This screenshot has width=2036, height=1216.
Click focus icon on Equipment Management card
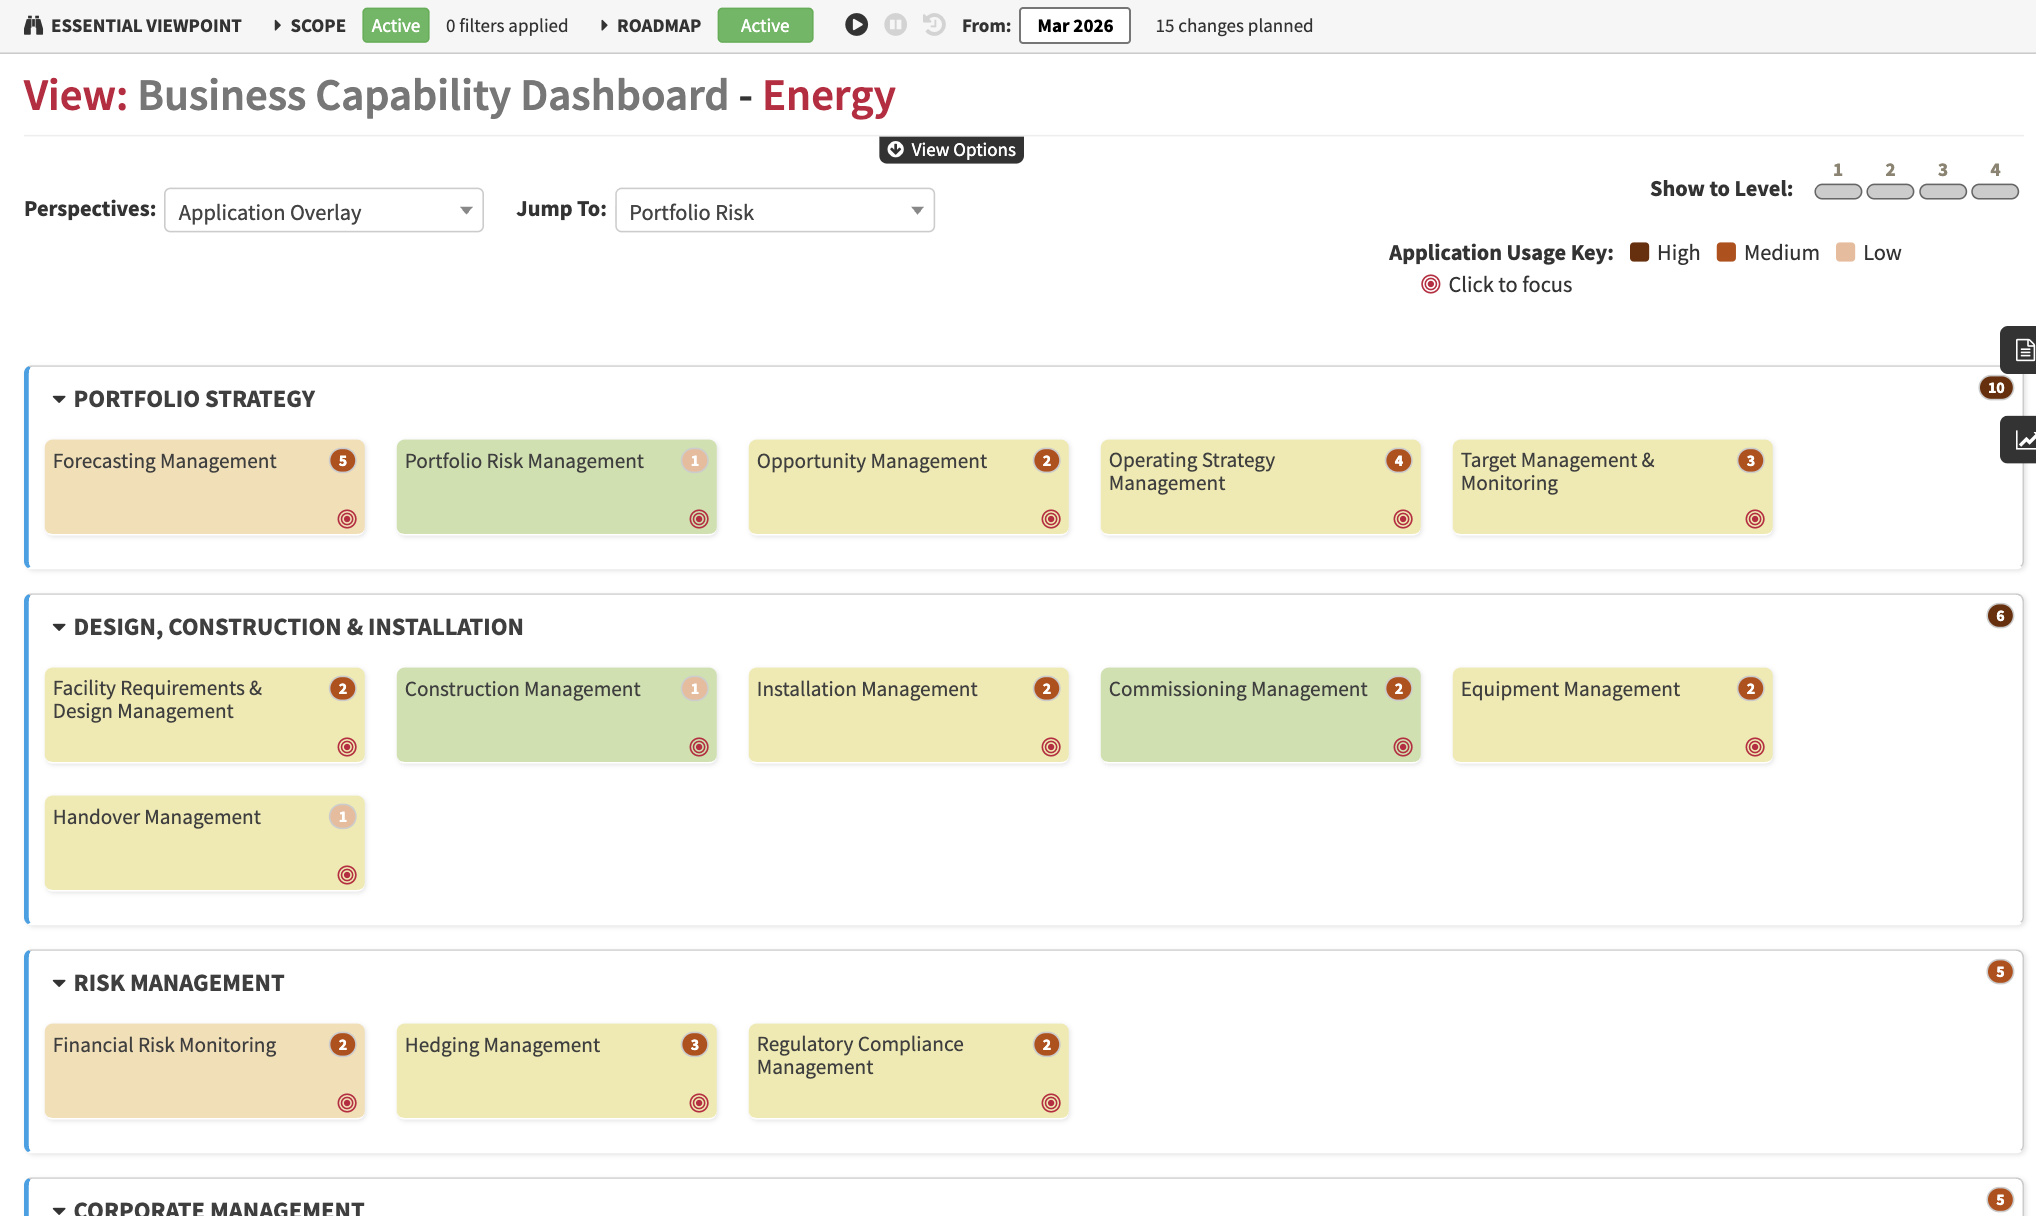click(1755, 746)
